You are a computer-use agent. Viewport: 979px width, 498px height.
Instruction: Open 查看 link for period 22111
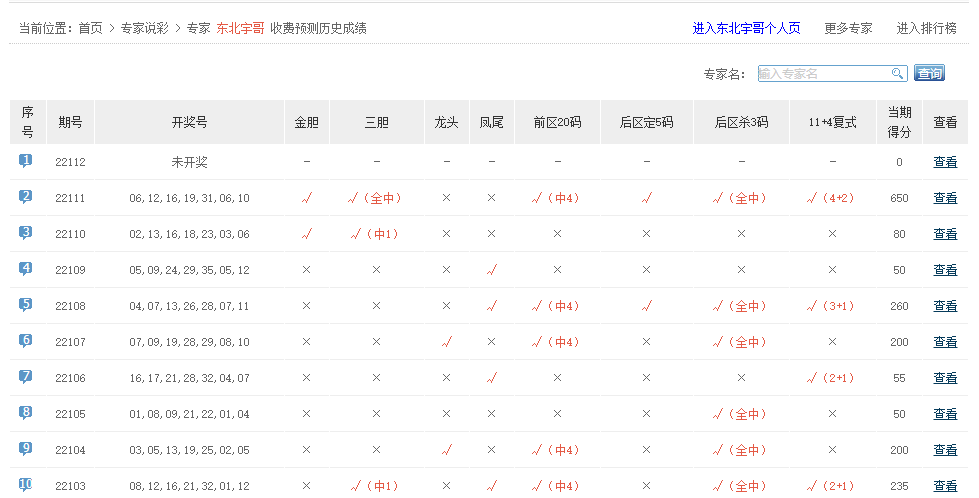point(944,198)
